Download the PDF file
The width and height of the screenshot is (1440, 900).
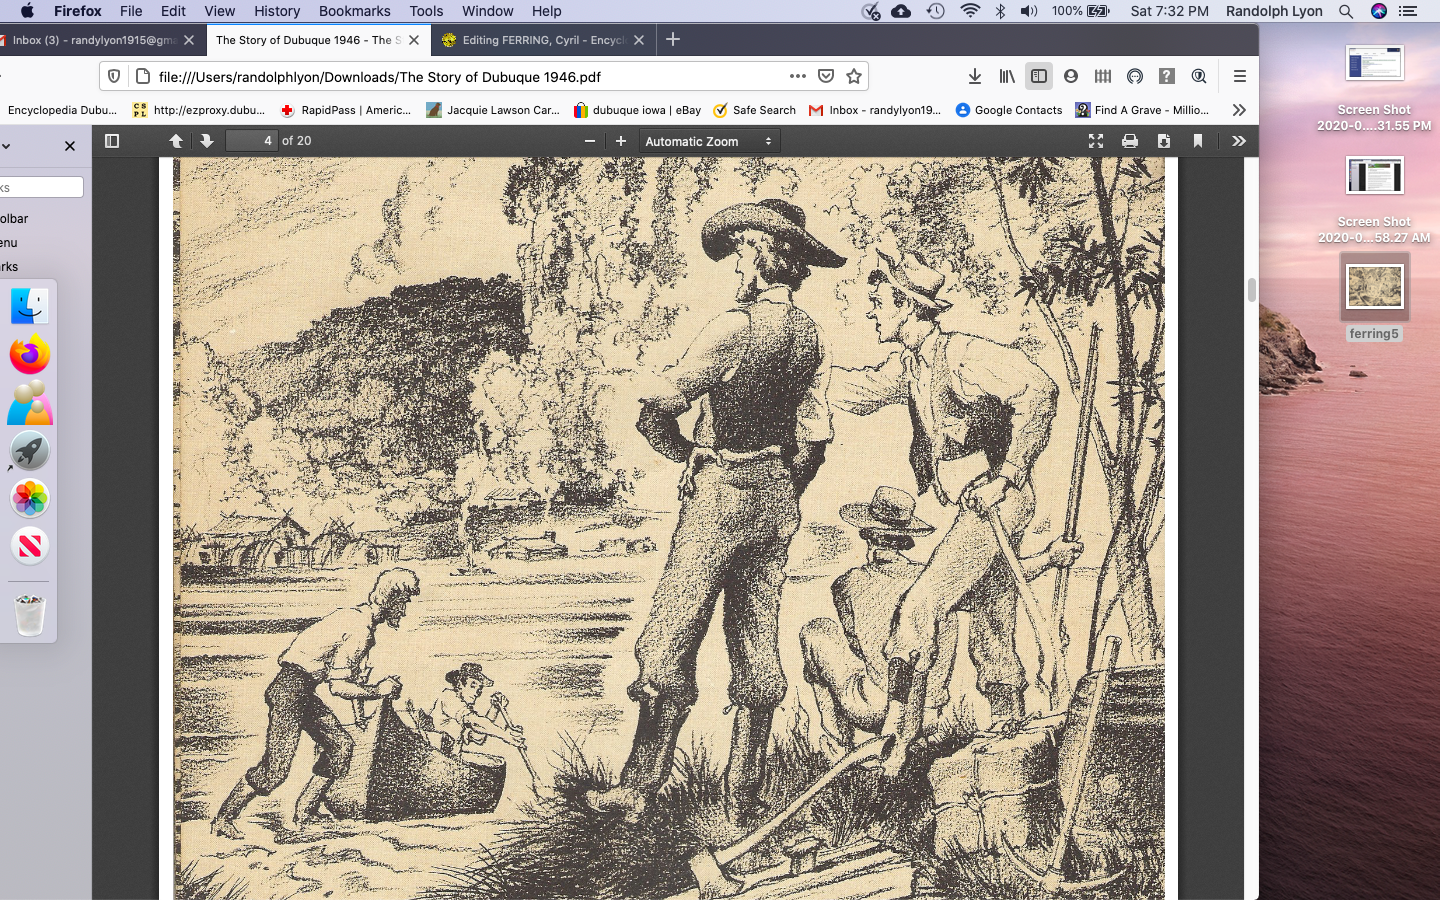pos(1164,141)
